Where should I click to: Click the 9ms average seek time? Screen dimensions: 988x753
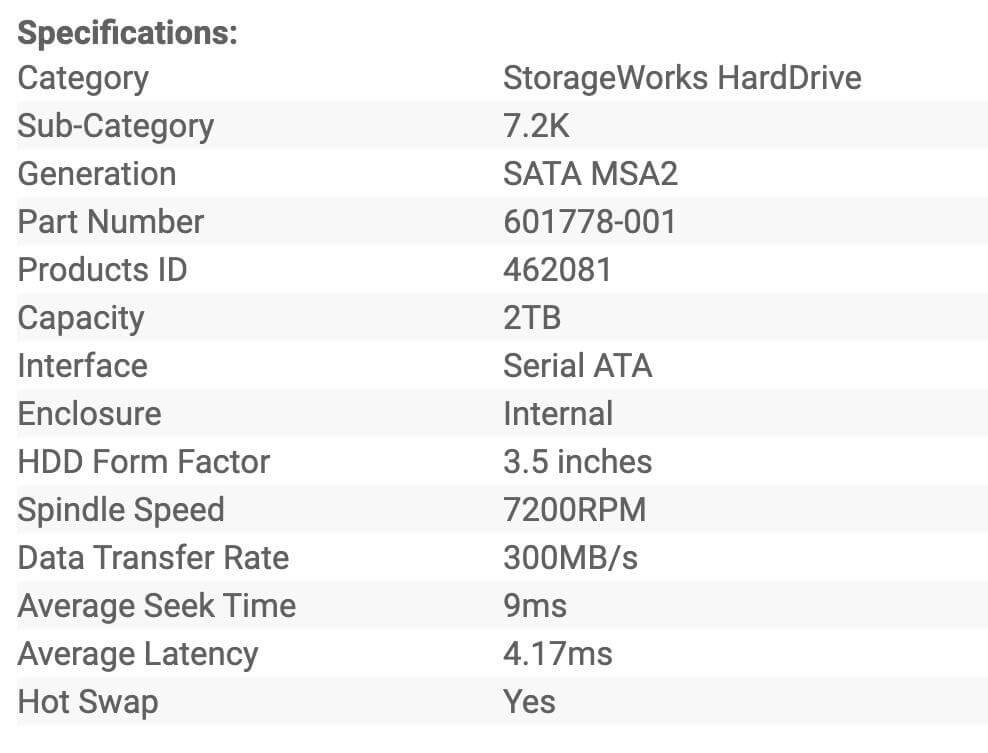534,606
